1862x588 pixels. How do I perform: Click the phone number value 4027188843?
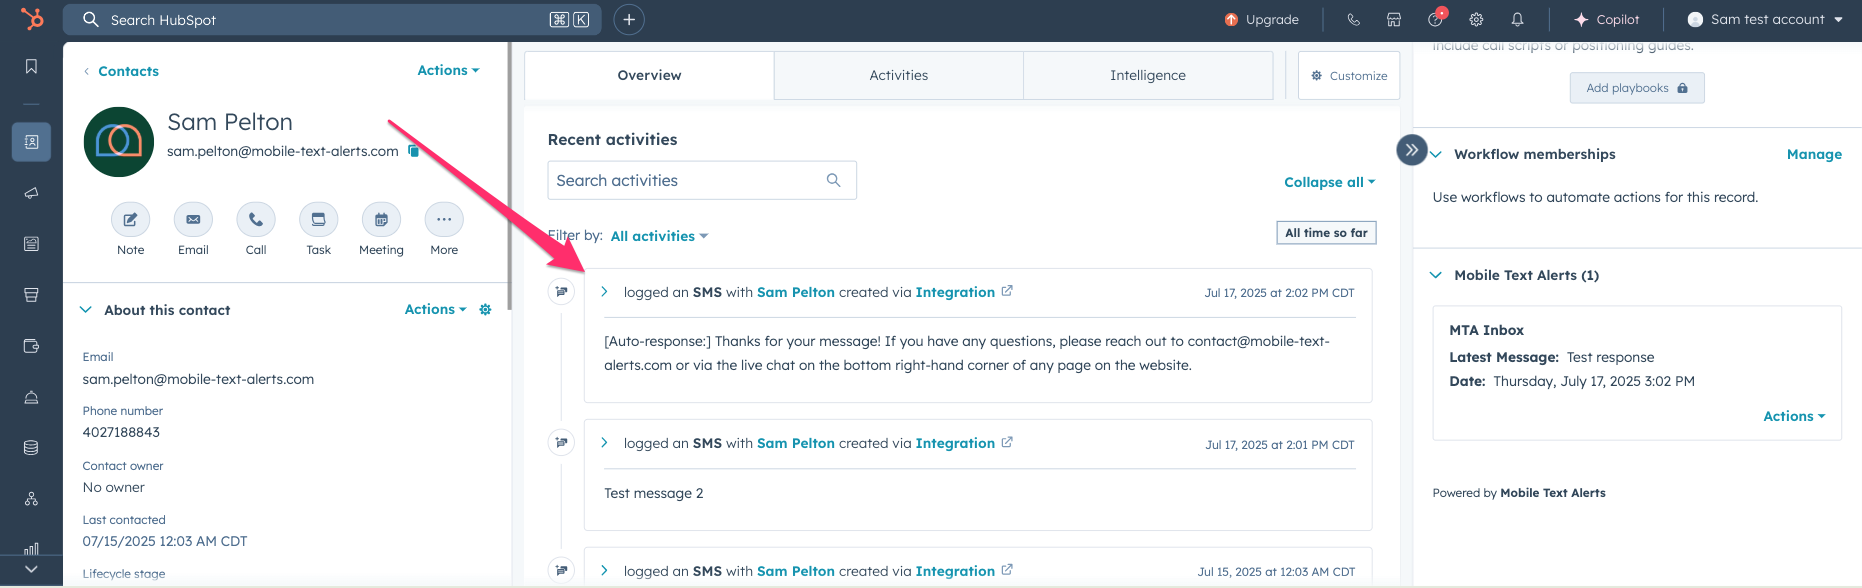pos(121,432)
